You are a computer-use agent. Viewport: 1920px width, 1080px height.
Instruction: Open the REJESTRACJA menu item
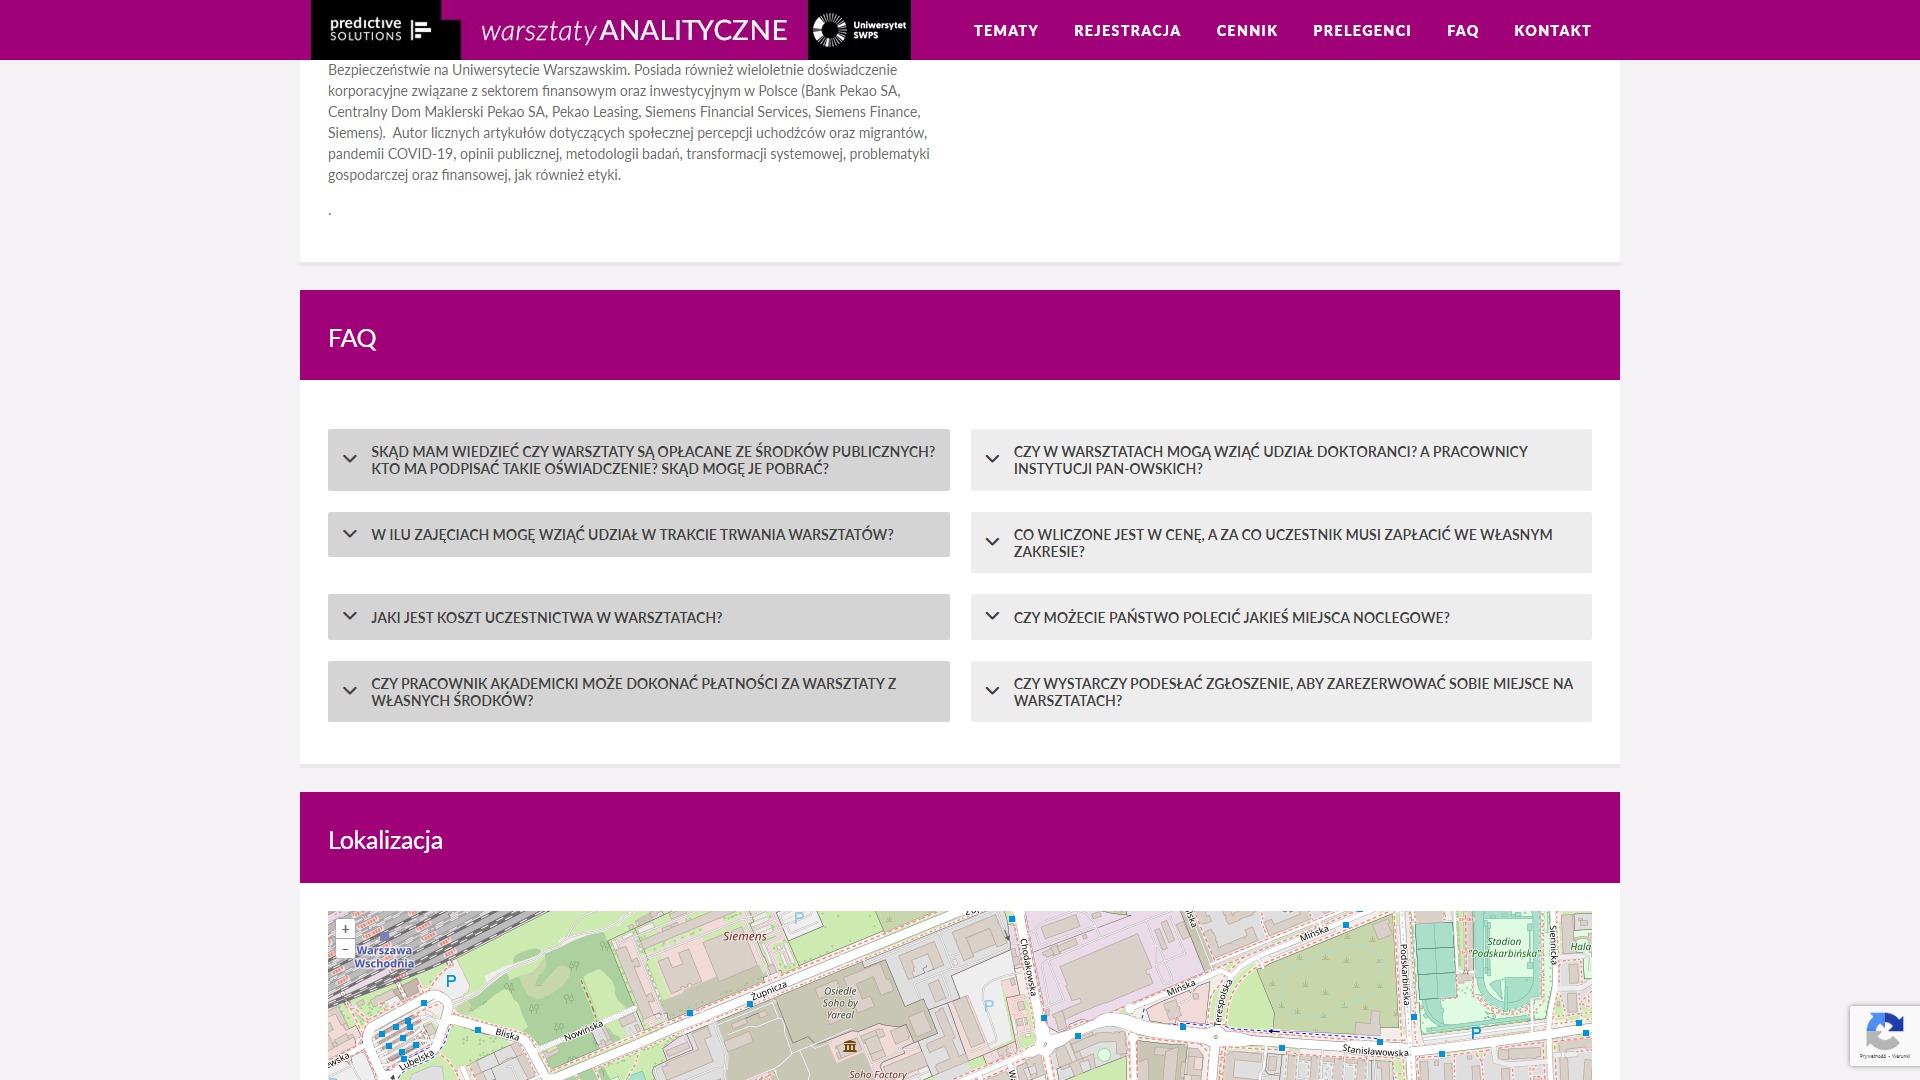[x=1127, y=31]
